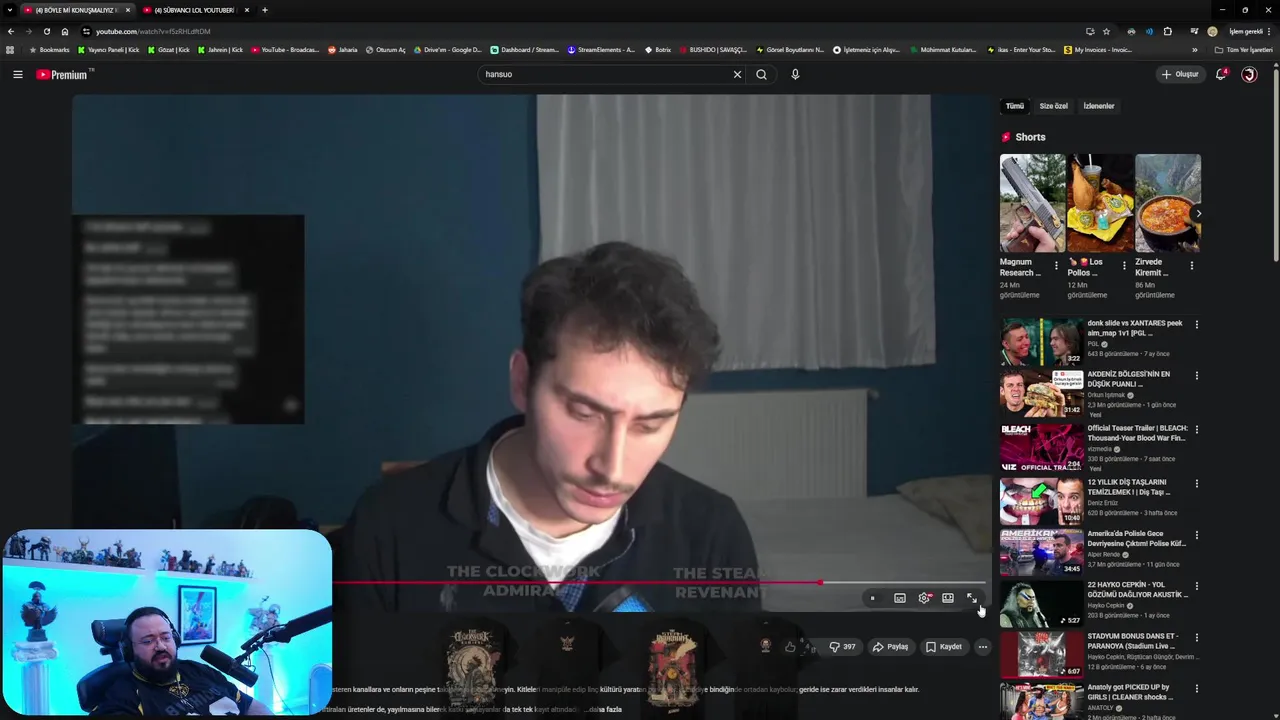The image size is (1280, 720).
Task: Open options for AKDENİZ BÖLGESİ video
Action: (1196, 375)
